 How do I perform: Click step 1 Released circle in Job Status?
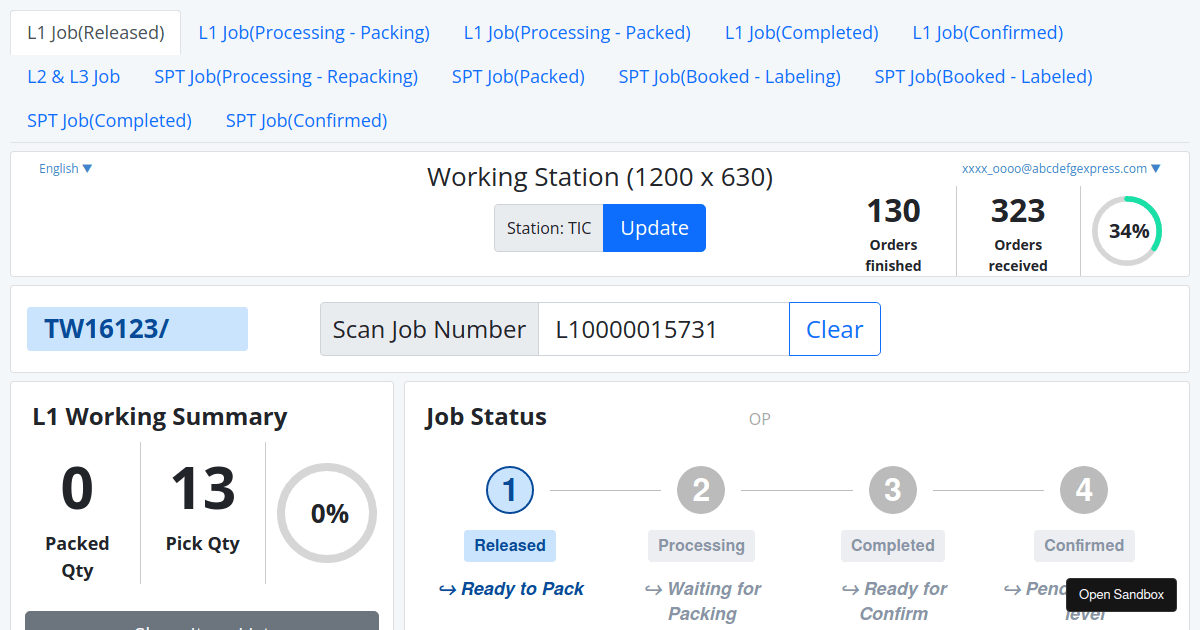[510, 490]
